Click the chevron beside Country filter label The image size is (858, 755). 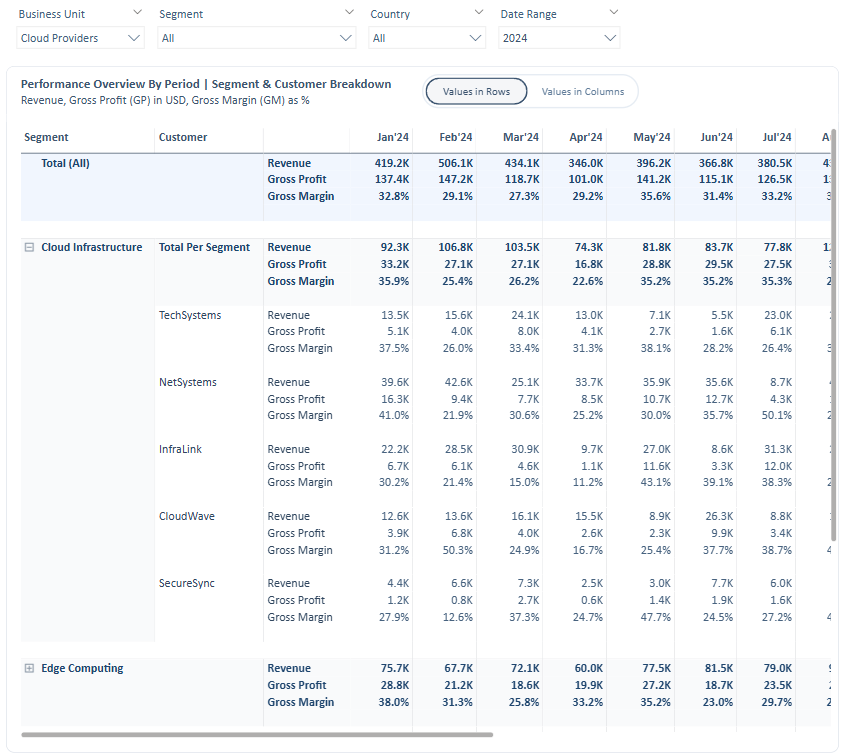pyautogui.click(x=479, y=12)
